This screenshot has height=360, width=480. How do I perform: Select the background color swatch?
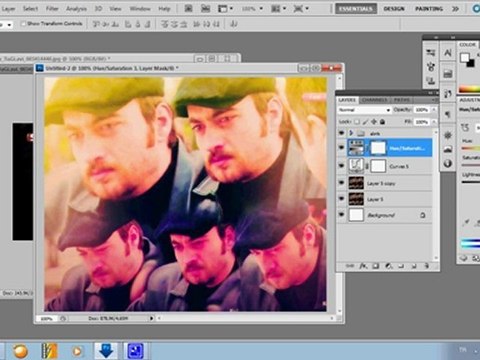click(x=471, y=64)
